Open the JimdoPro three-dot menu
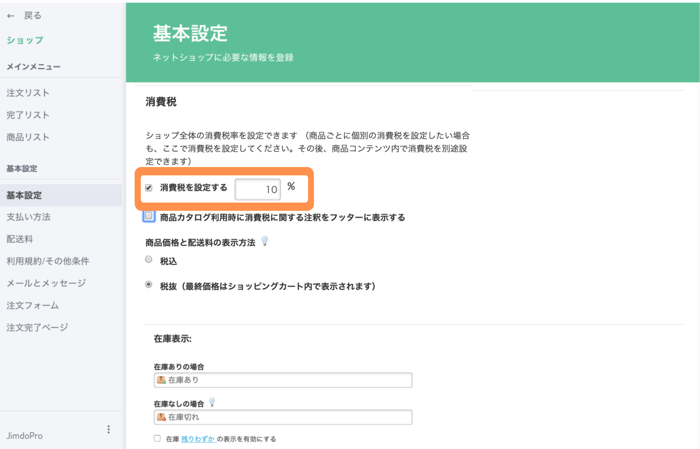The width and height of the screenshot is (700, 449). coord(108,429)
